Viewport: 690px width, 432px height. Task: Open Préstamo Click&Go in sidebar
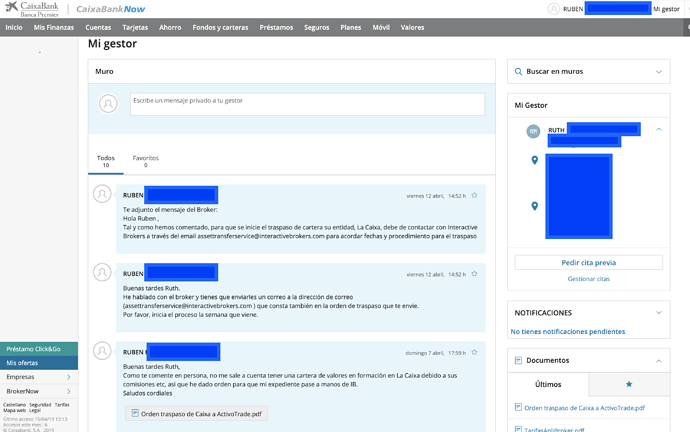[x=39, y=349]
